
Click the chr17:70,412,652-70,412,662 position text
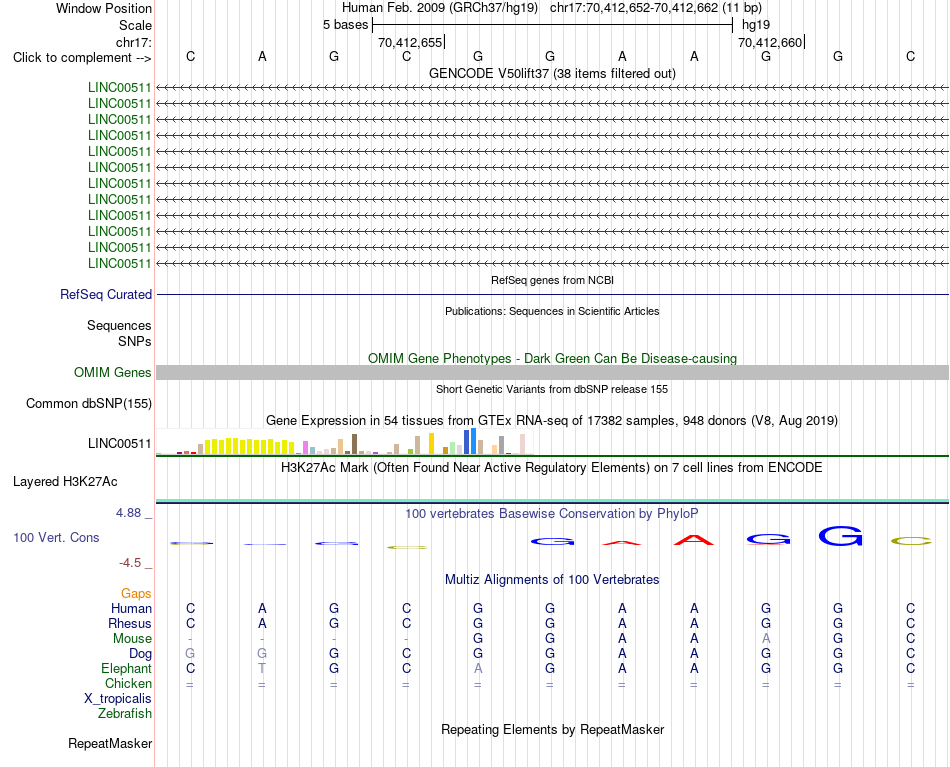point(634,8)
